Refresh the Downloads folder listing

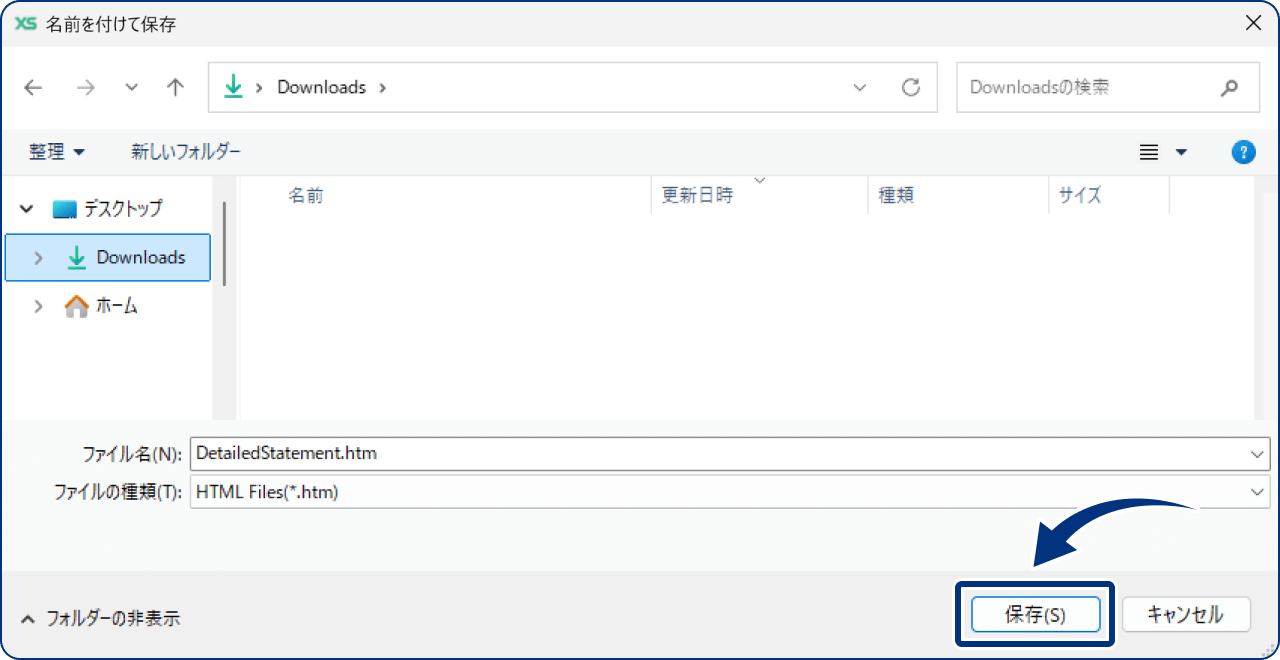tap(910, 88)
